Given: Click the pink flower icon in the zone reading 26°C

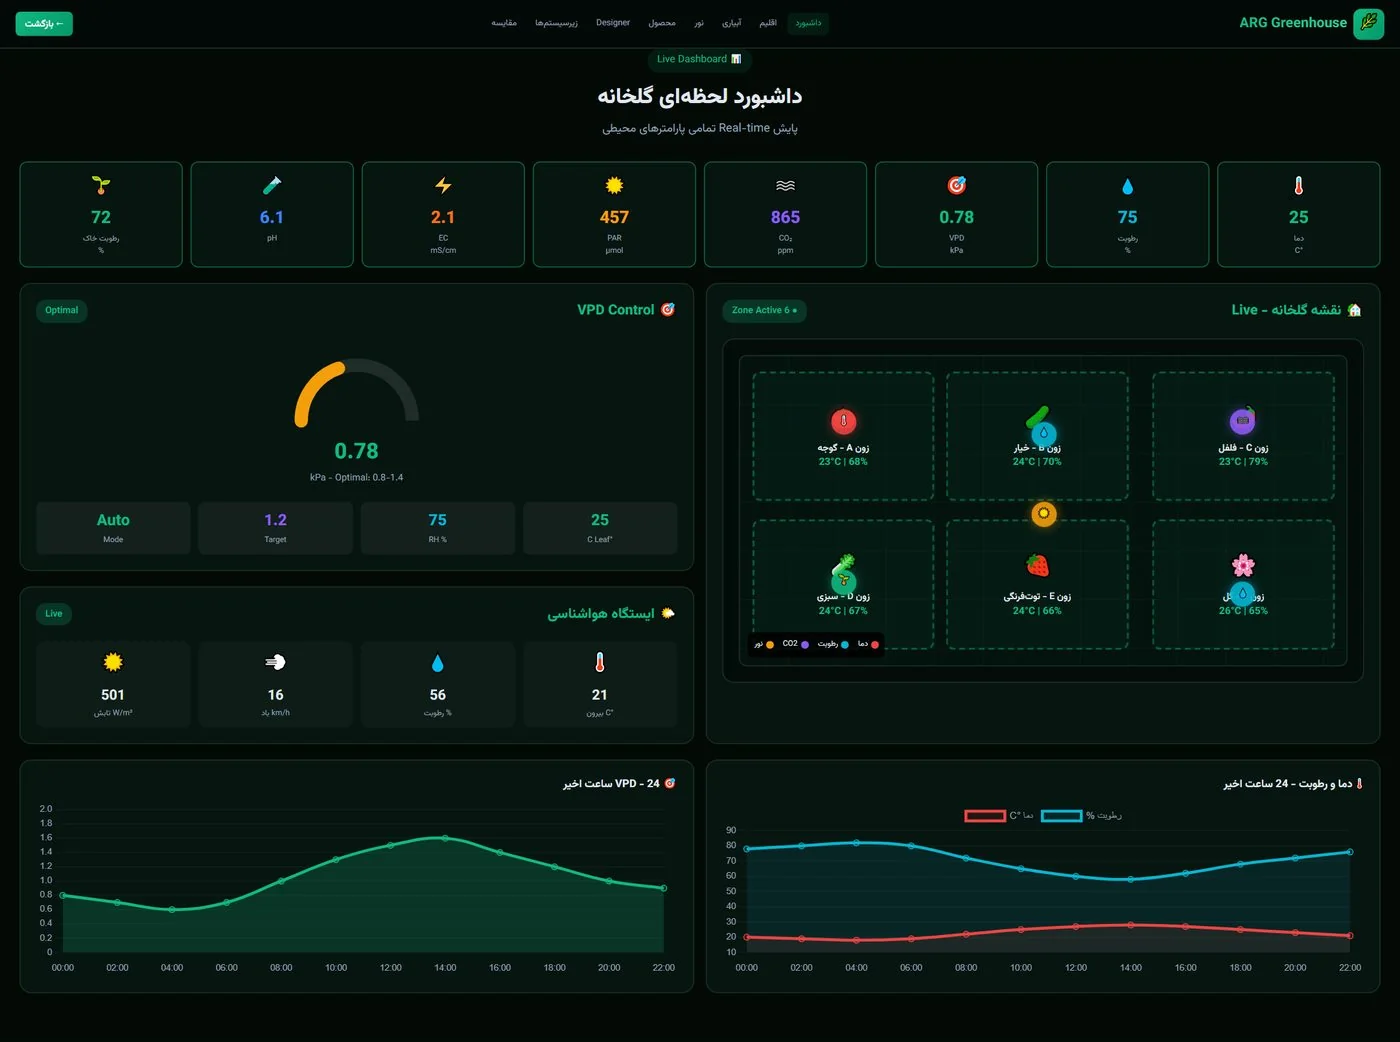Looking at the screenshot, I should 1243,565.
